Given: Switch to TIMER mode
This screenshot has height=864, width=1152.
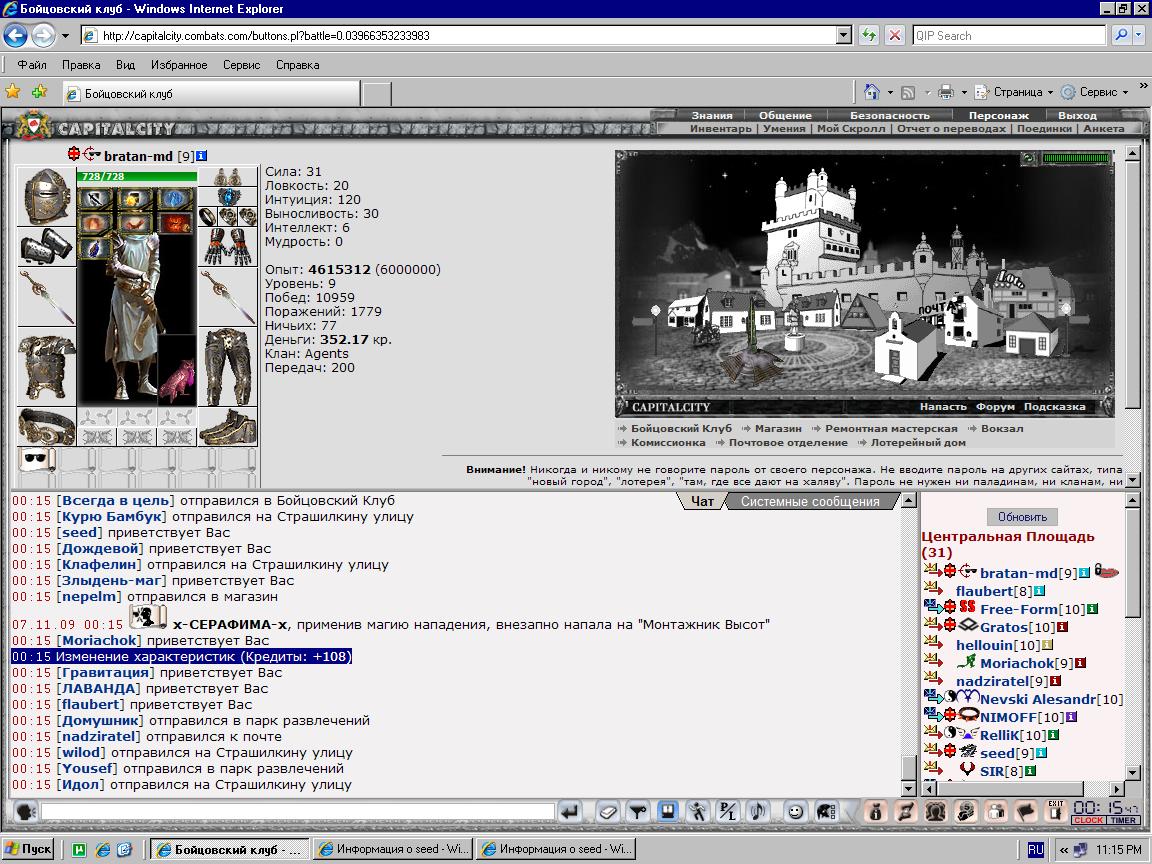Looking at the screenshot, I should (1123, 820).
